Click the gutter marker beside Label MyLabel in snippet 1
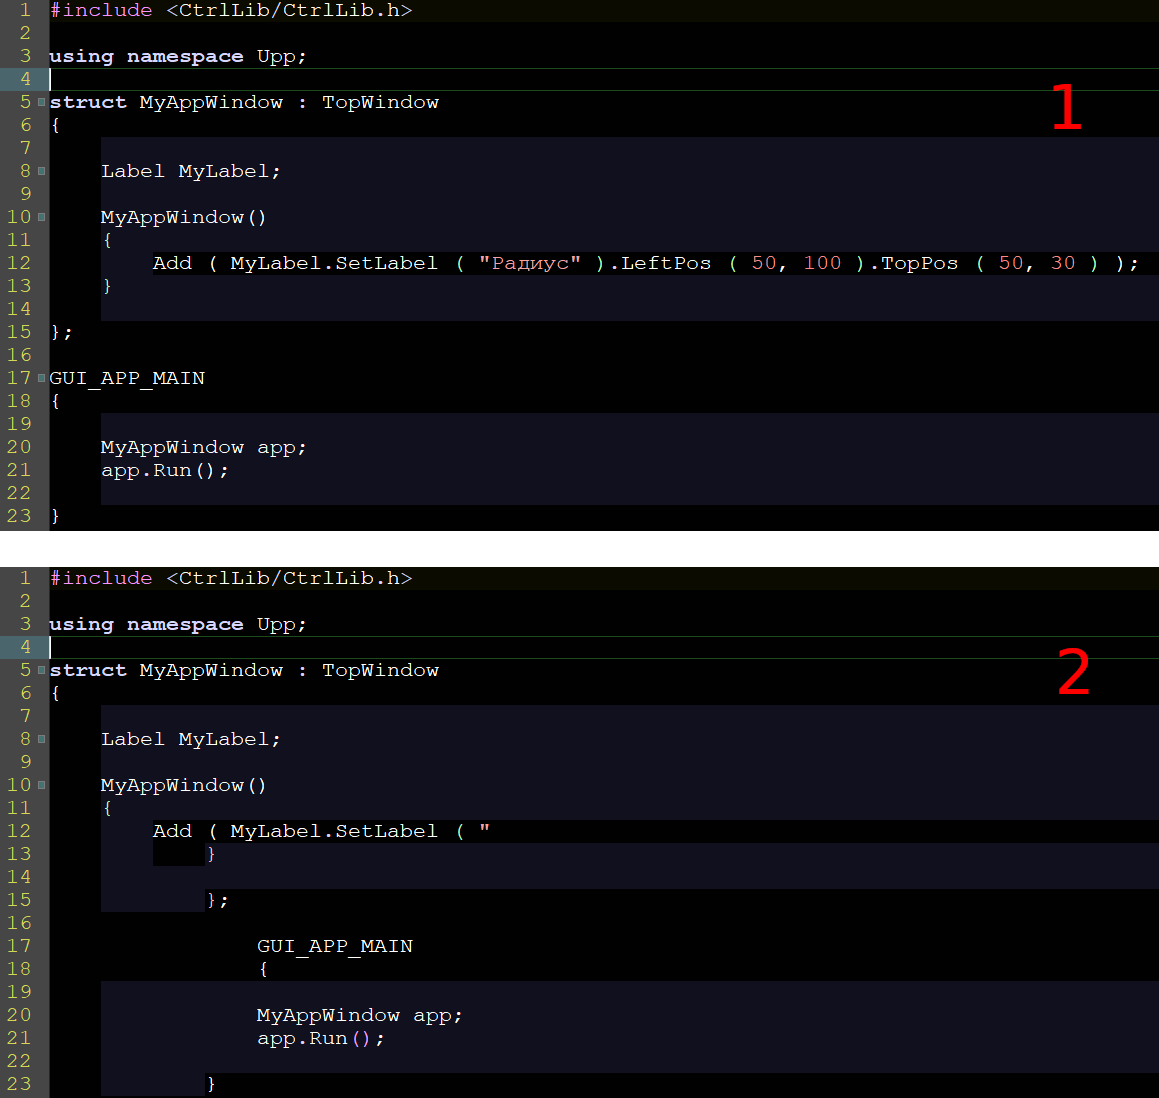Screen dimensions: 1159x1098 tap(41, 171)
